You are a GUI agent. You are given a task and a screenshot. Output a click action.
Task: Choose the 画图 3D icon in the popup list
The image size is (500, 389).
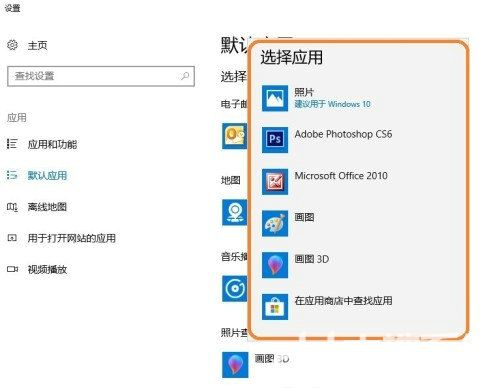click(x=275, y=265)
